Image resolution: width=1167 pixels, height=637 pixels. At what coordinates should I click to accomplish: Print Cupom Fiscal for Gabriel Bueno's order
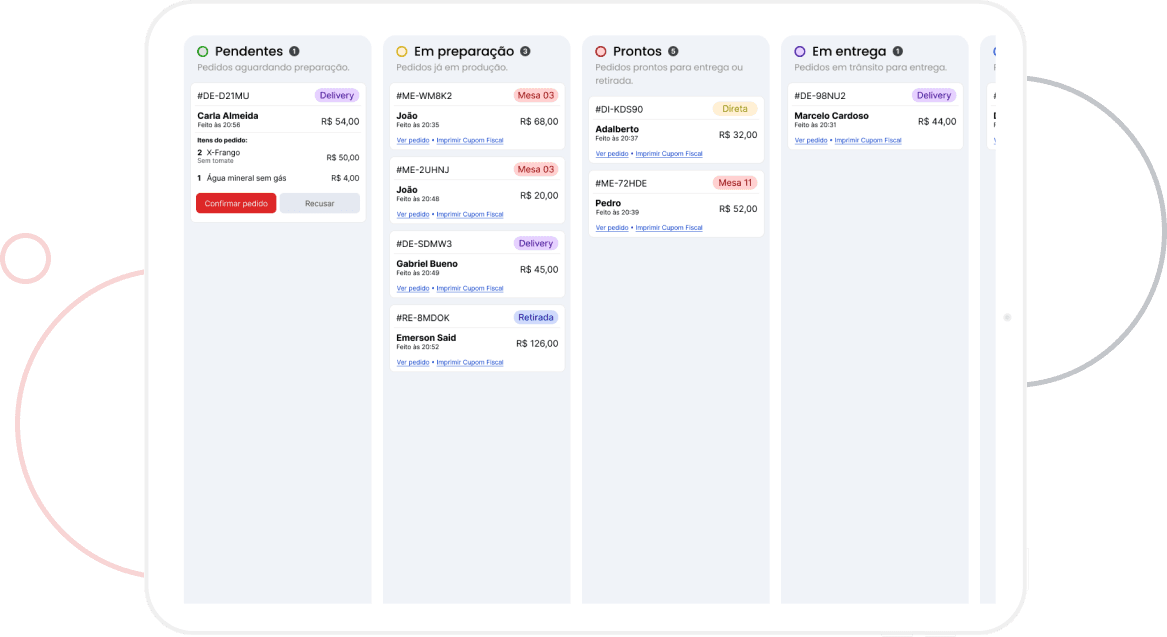(x=470, y=288)
